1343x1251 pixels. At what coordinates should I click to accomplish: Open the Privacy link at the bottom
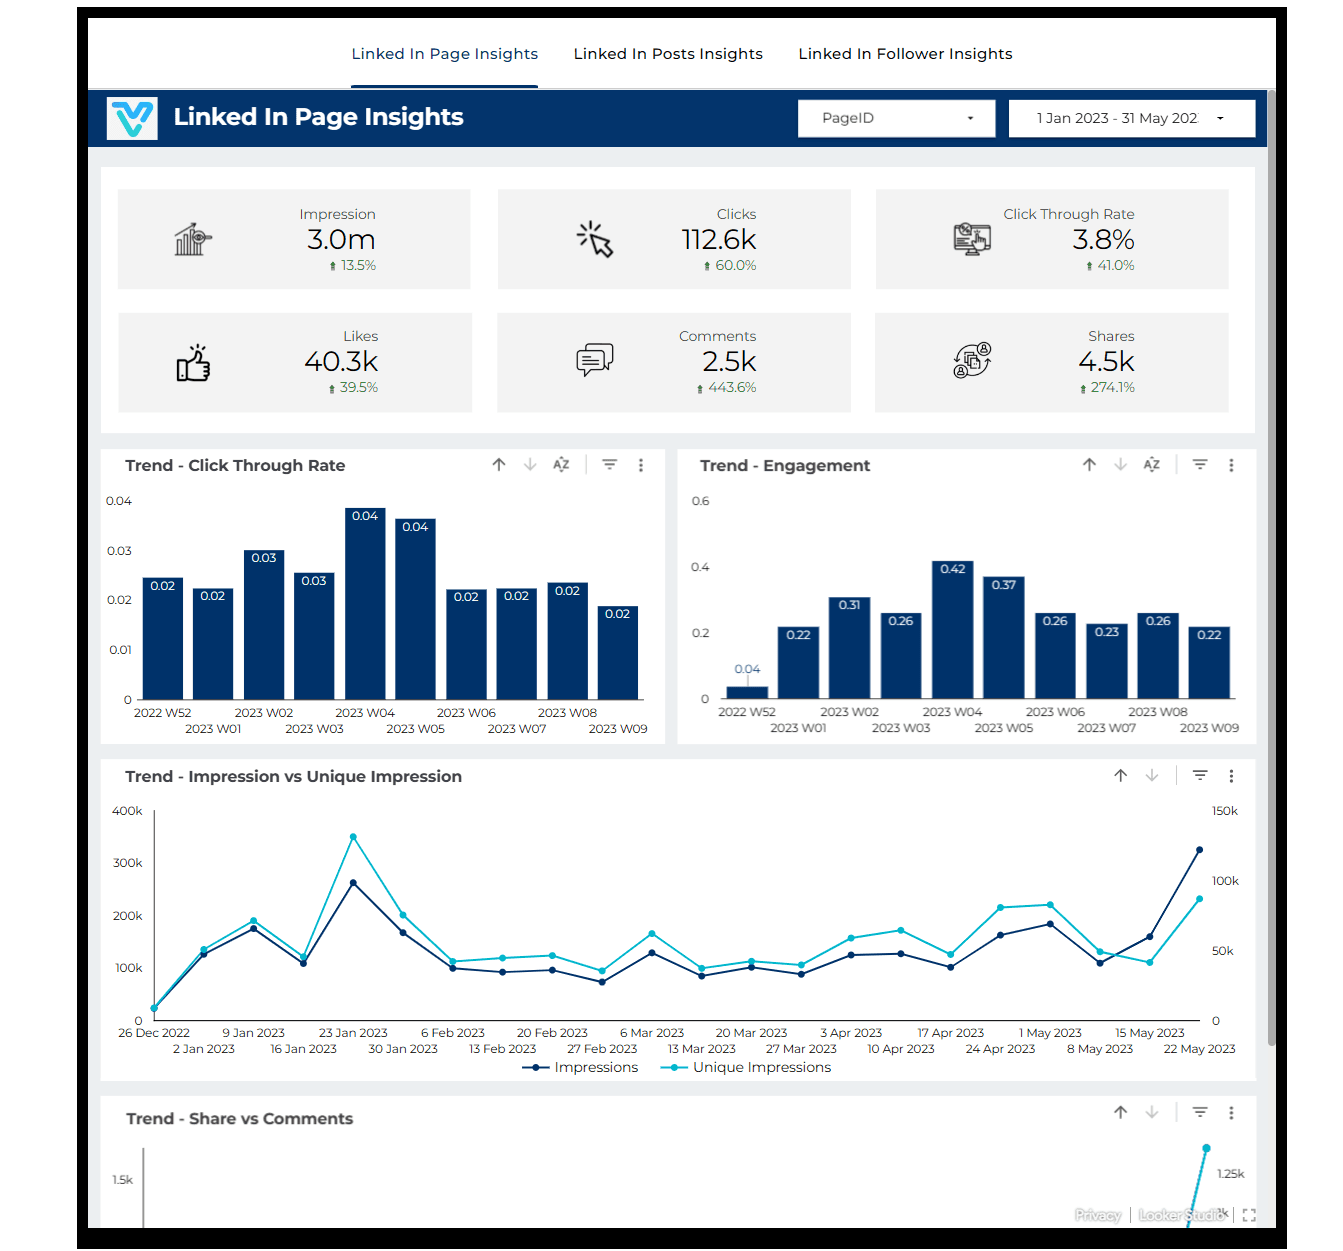(1097, 1215)
